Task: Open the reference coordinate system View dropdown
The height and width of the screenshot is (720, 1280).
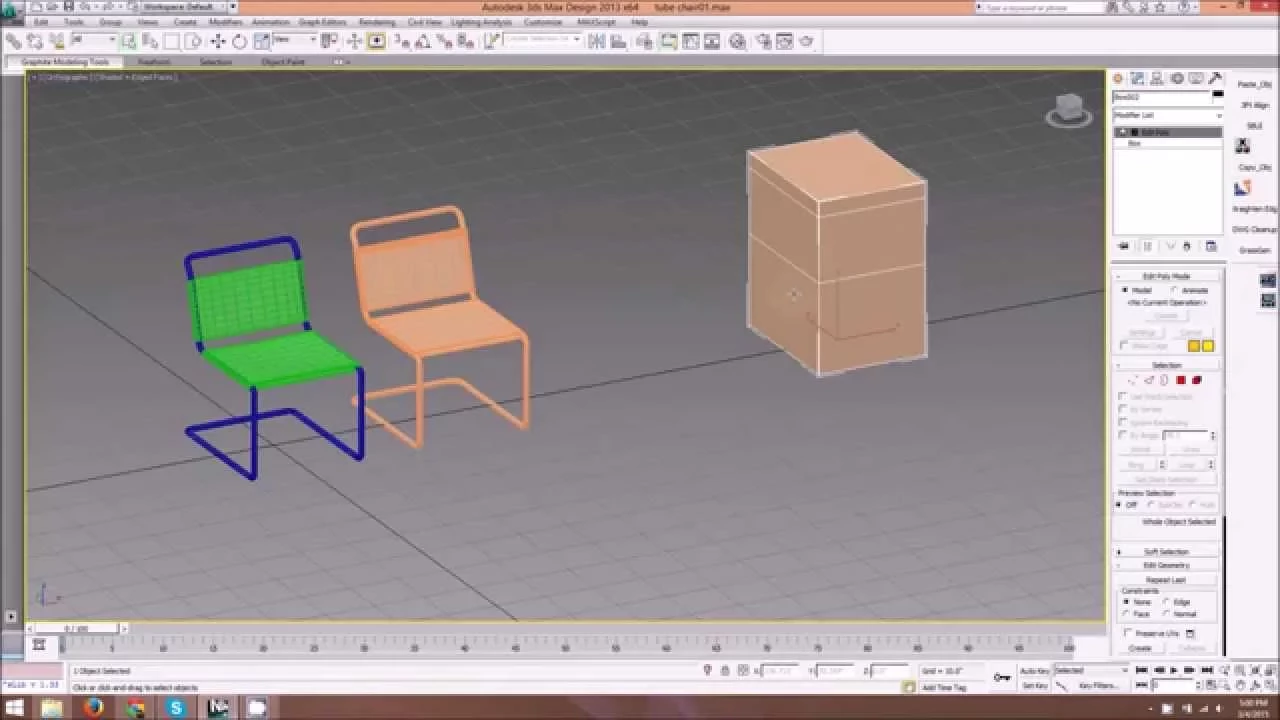Action: click(295, 40)
